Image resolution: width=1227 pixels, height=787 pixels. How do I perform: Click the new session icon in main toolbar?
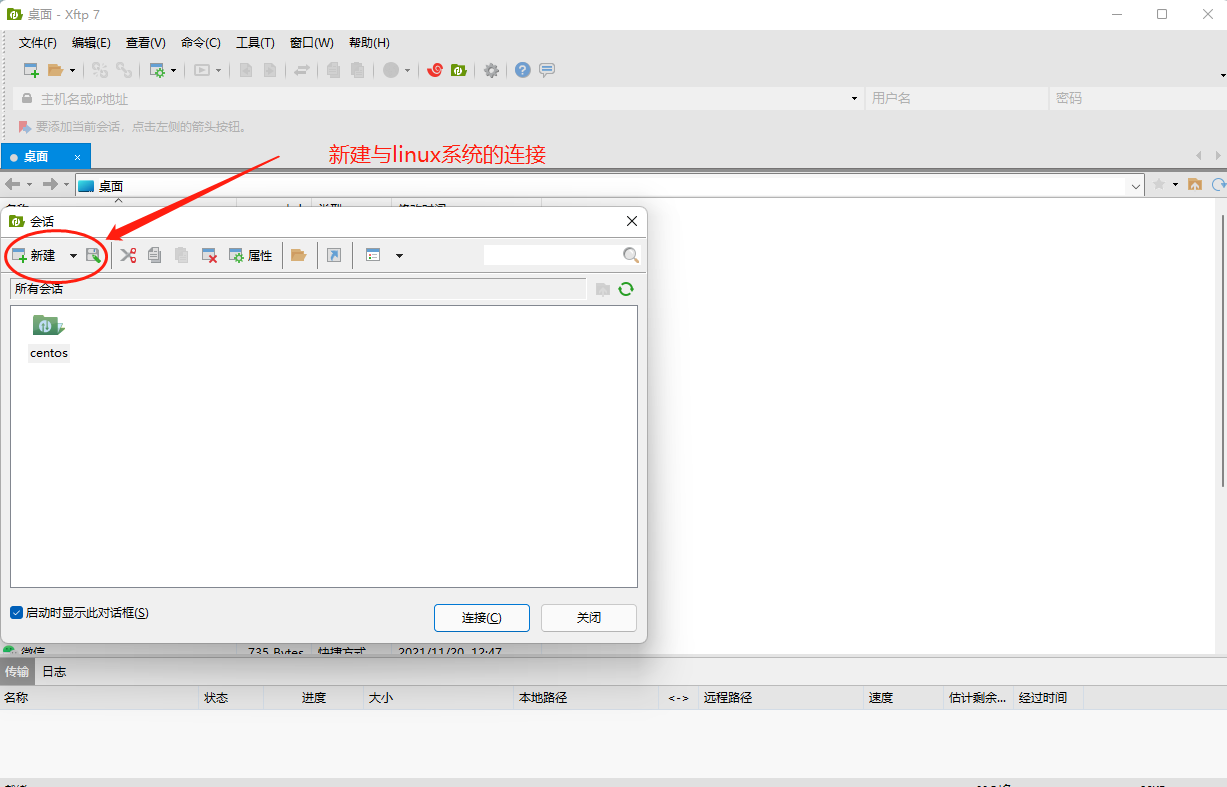point(31,70)
